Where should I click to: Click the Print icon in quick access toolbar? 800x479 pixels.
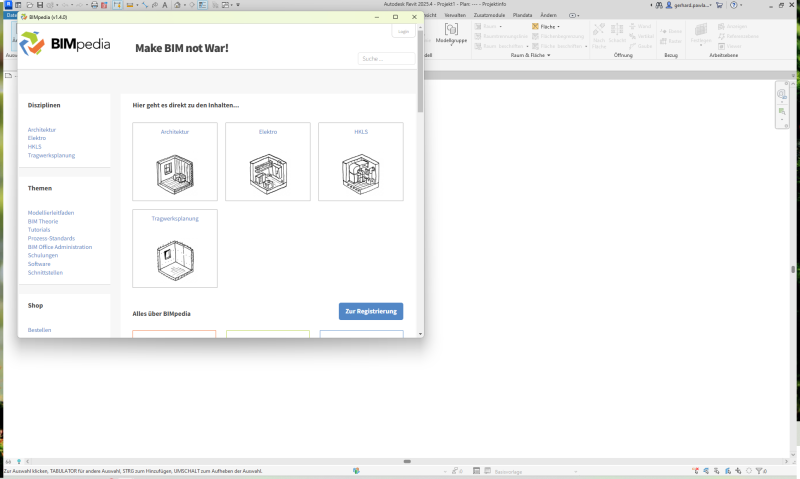94,5
